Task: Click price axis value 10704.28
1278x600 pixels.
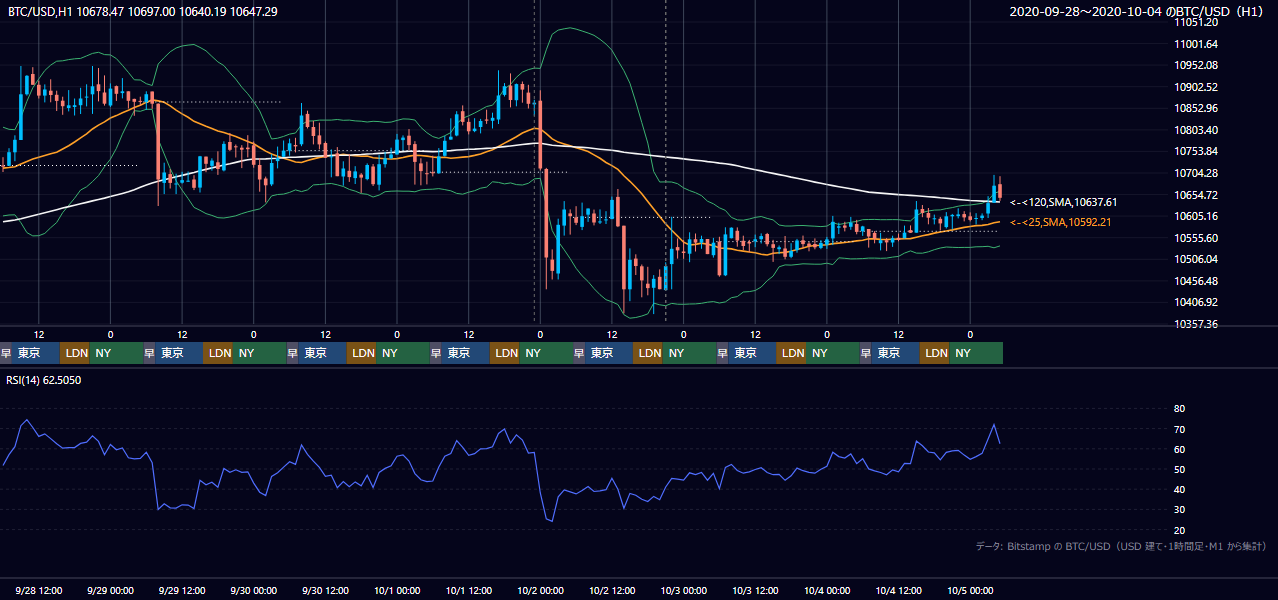Action: (1196, 173)
